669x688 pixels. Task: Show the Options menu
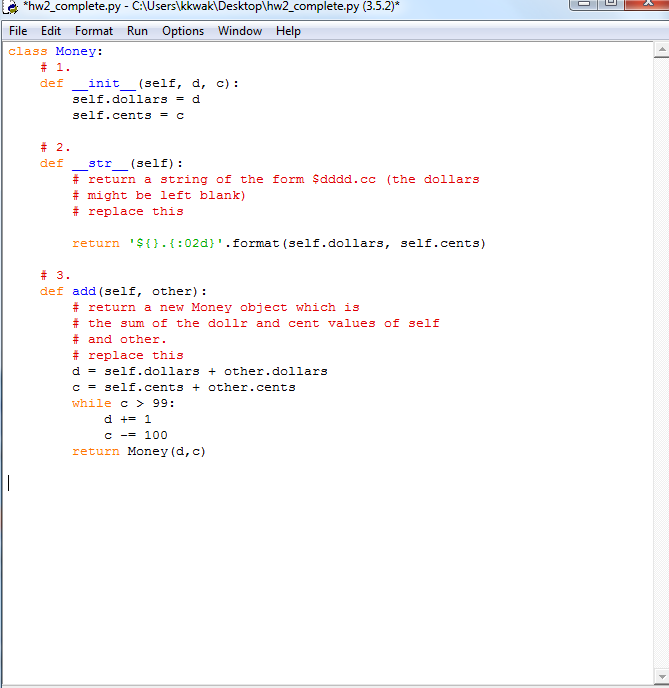pos(183,31)
